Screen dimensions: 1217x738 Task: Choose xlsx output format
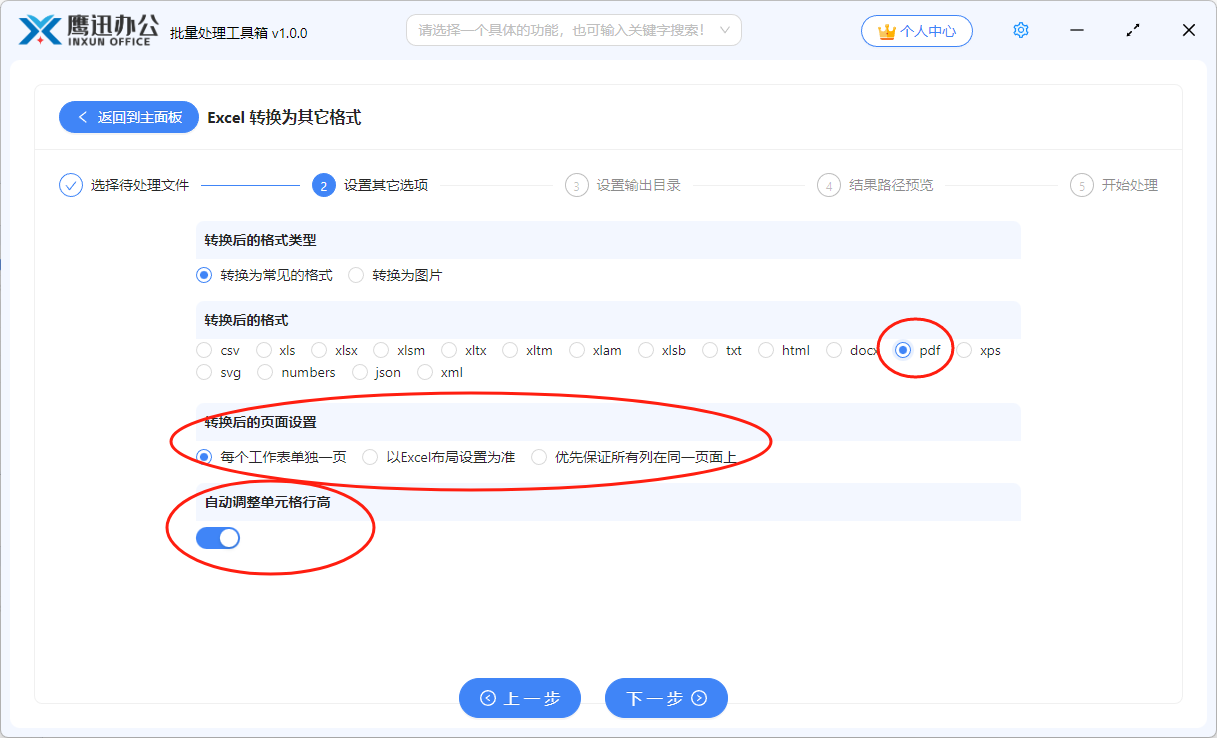click(318, 350)
